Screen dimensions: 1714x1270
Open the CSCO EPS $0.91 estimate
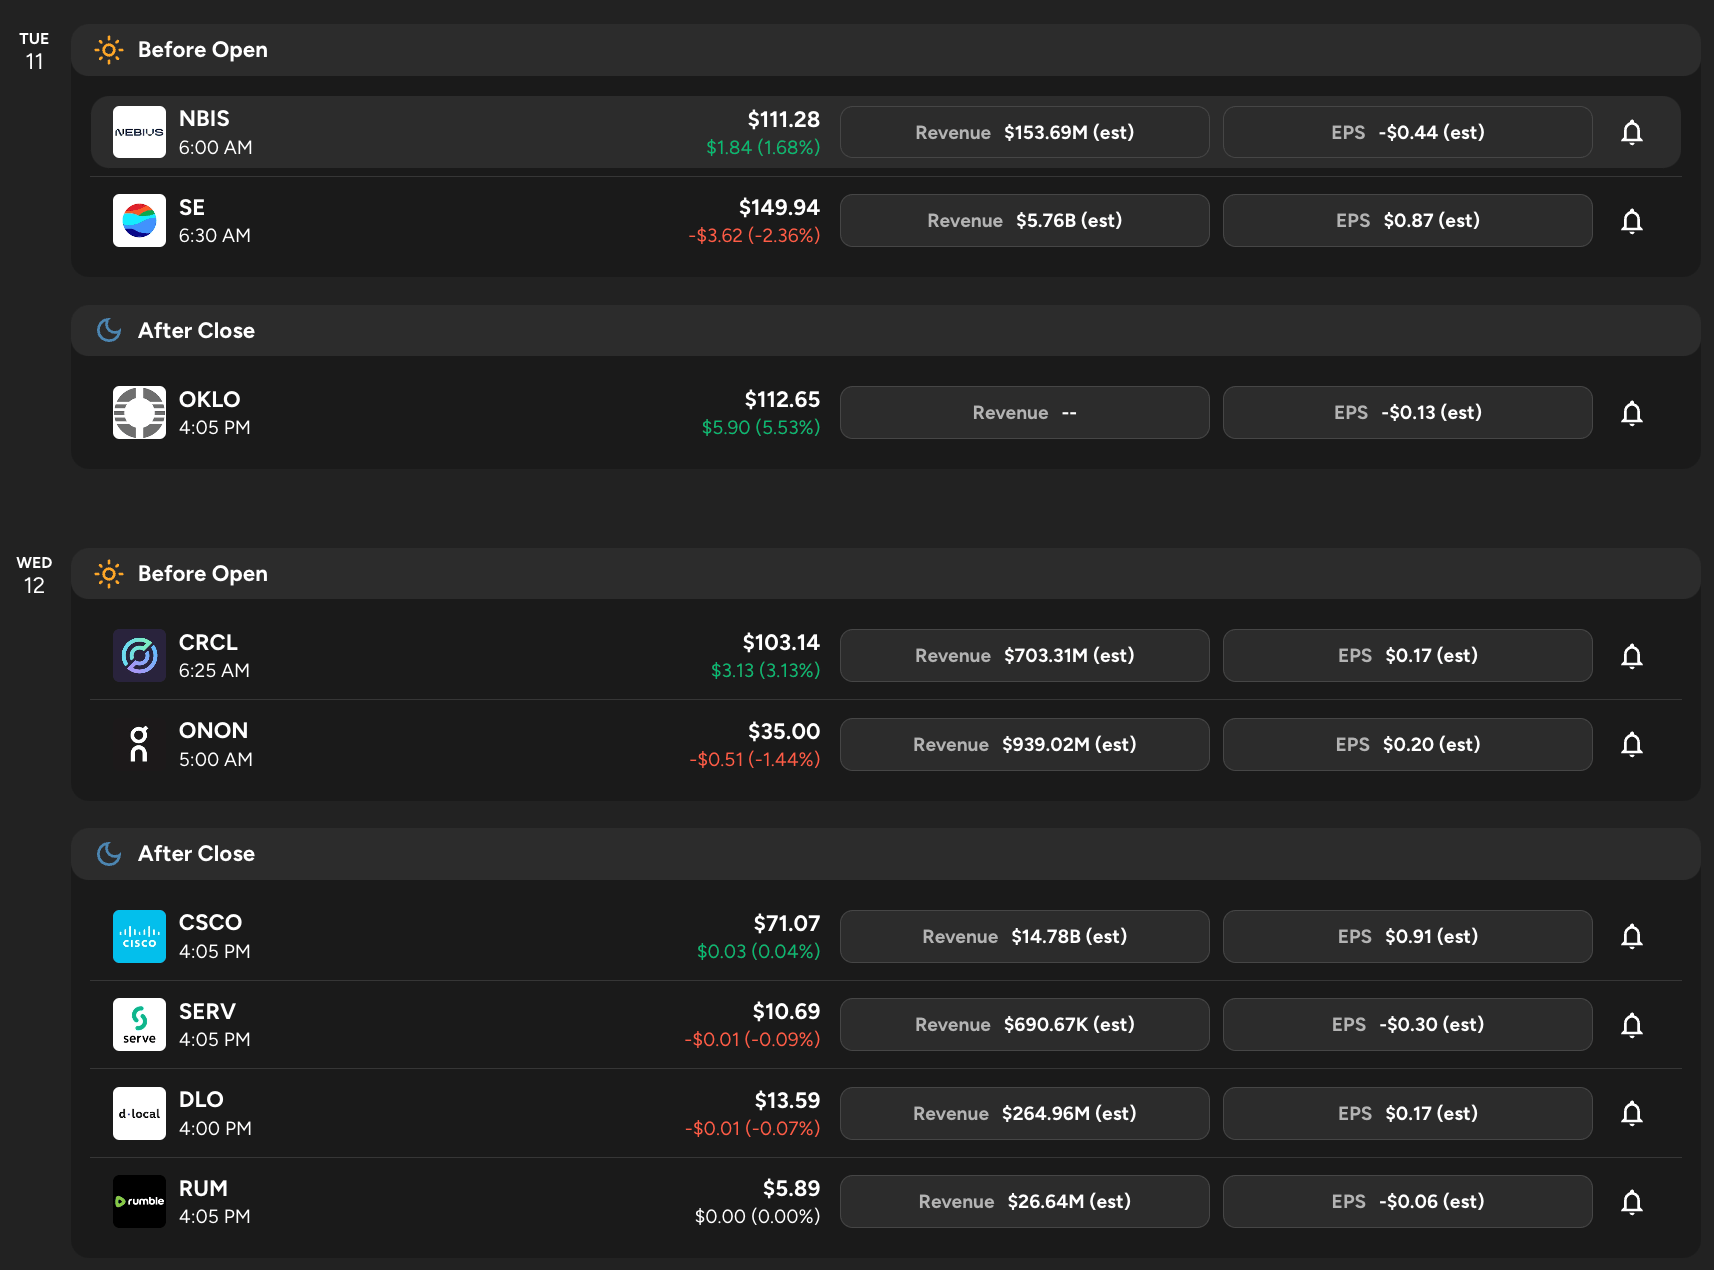(1408, 936)
